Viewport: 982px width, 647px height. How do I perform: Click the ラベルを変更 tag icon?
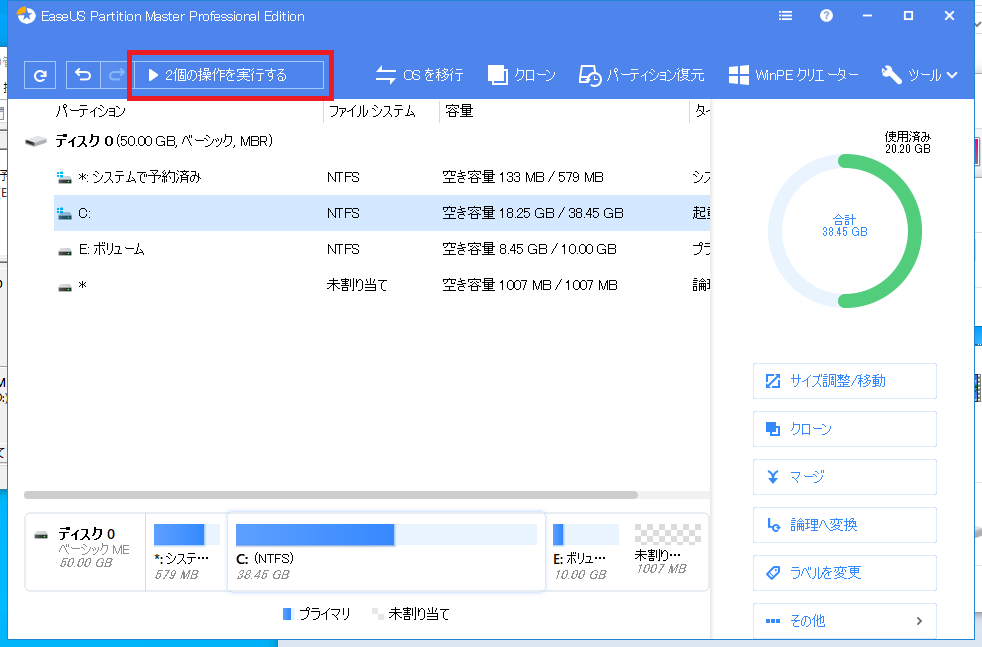tap(771, 573)
